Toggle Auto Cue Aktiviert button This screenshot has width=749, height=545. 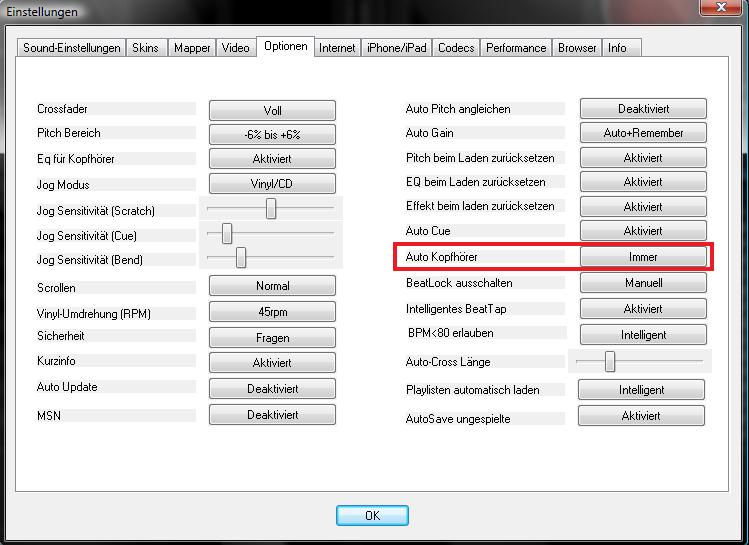click(643, 231)
